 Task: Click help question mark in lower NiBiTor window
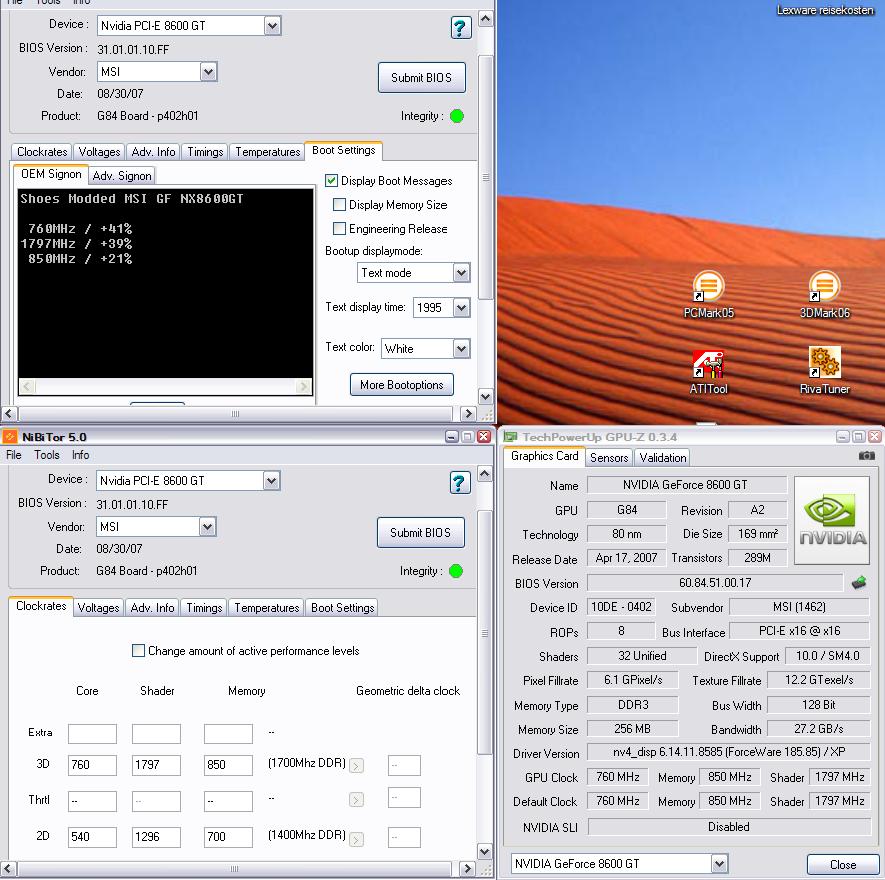click(x=459, y=483)
